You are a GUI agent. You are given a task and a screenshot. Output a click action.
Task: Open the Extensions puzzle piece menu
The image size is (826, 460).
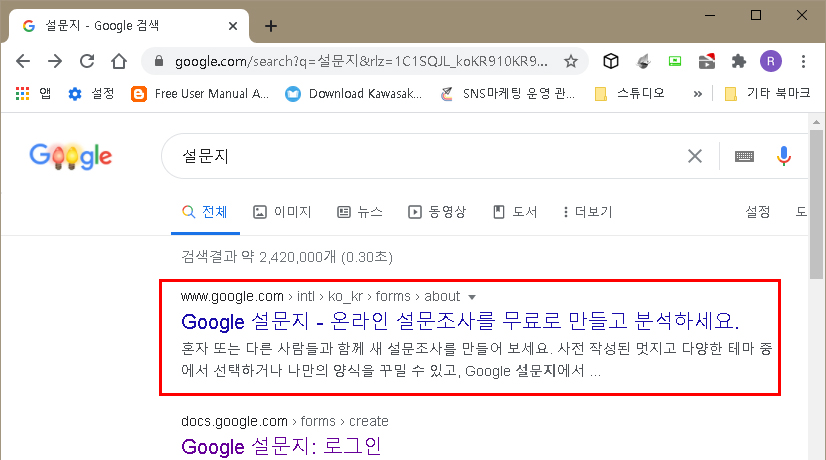pyautogui.click(x=739, y=62)
